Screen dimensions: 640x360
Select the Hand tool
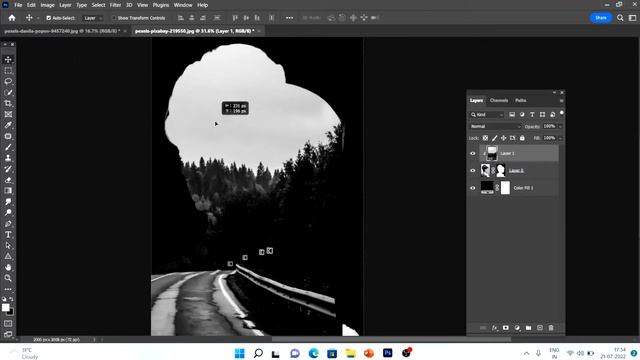(x=8, y=267)
